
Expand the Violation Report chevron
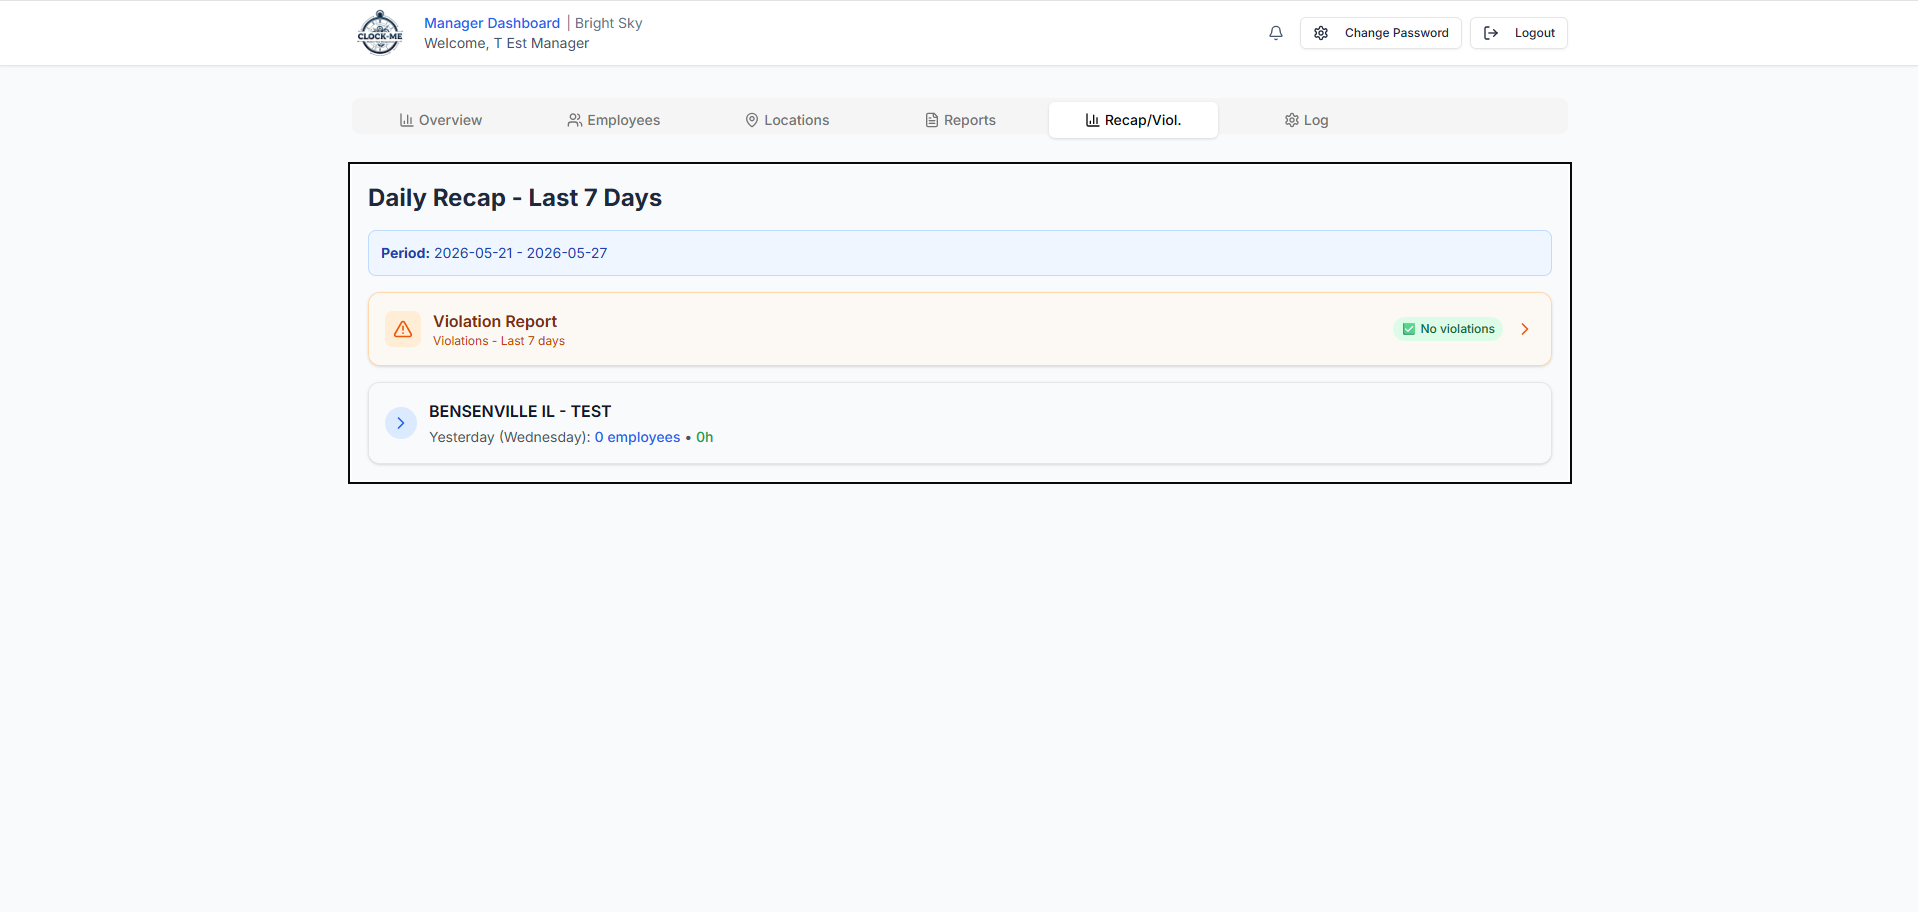coord(1525,329)
